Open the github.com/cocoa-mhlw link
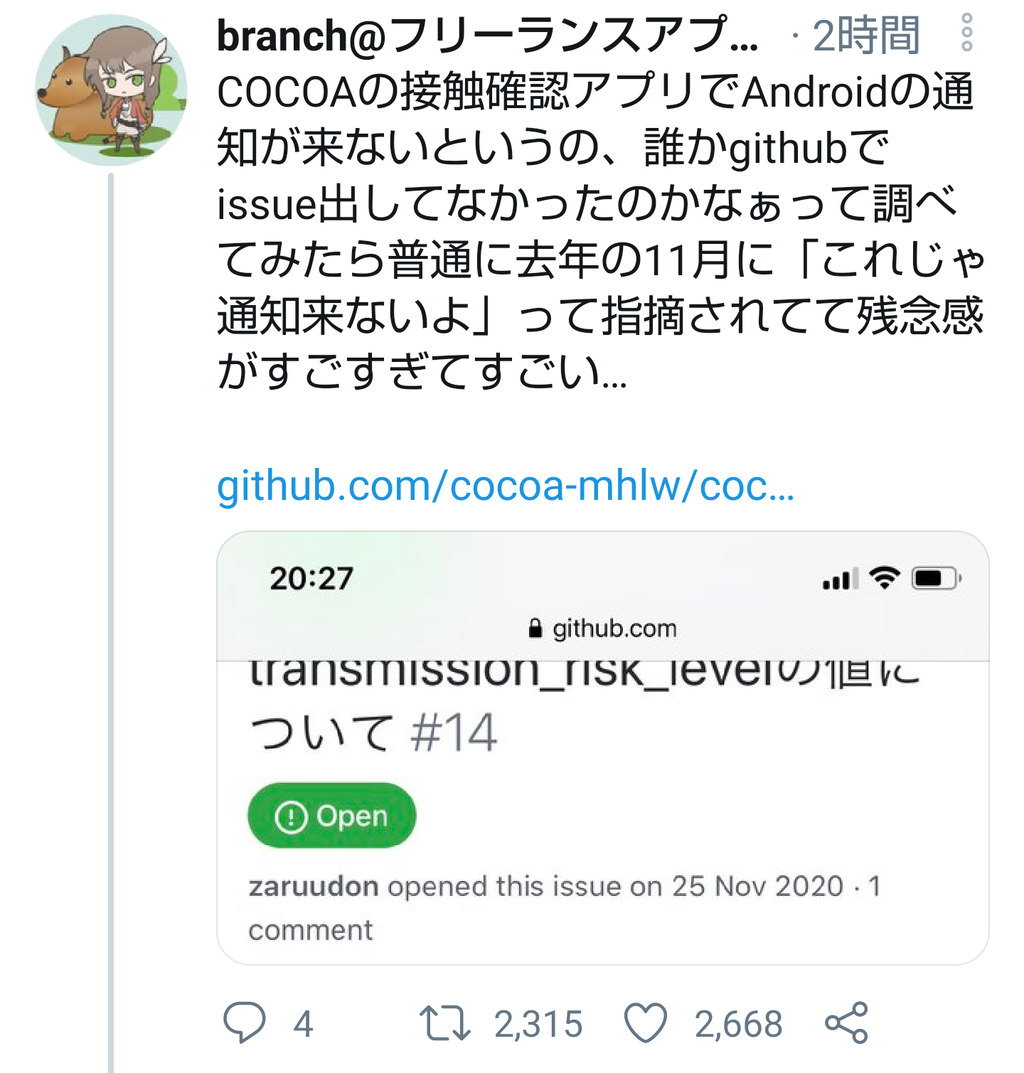Viewport: 1024px width, 1073px height. 505,486
